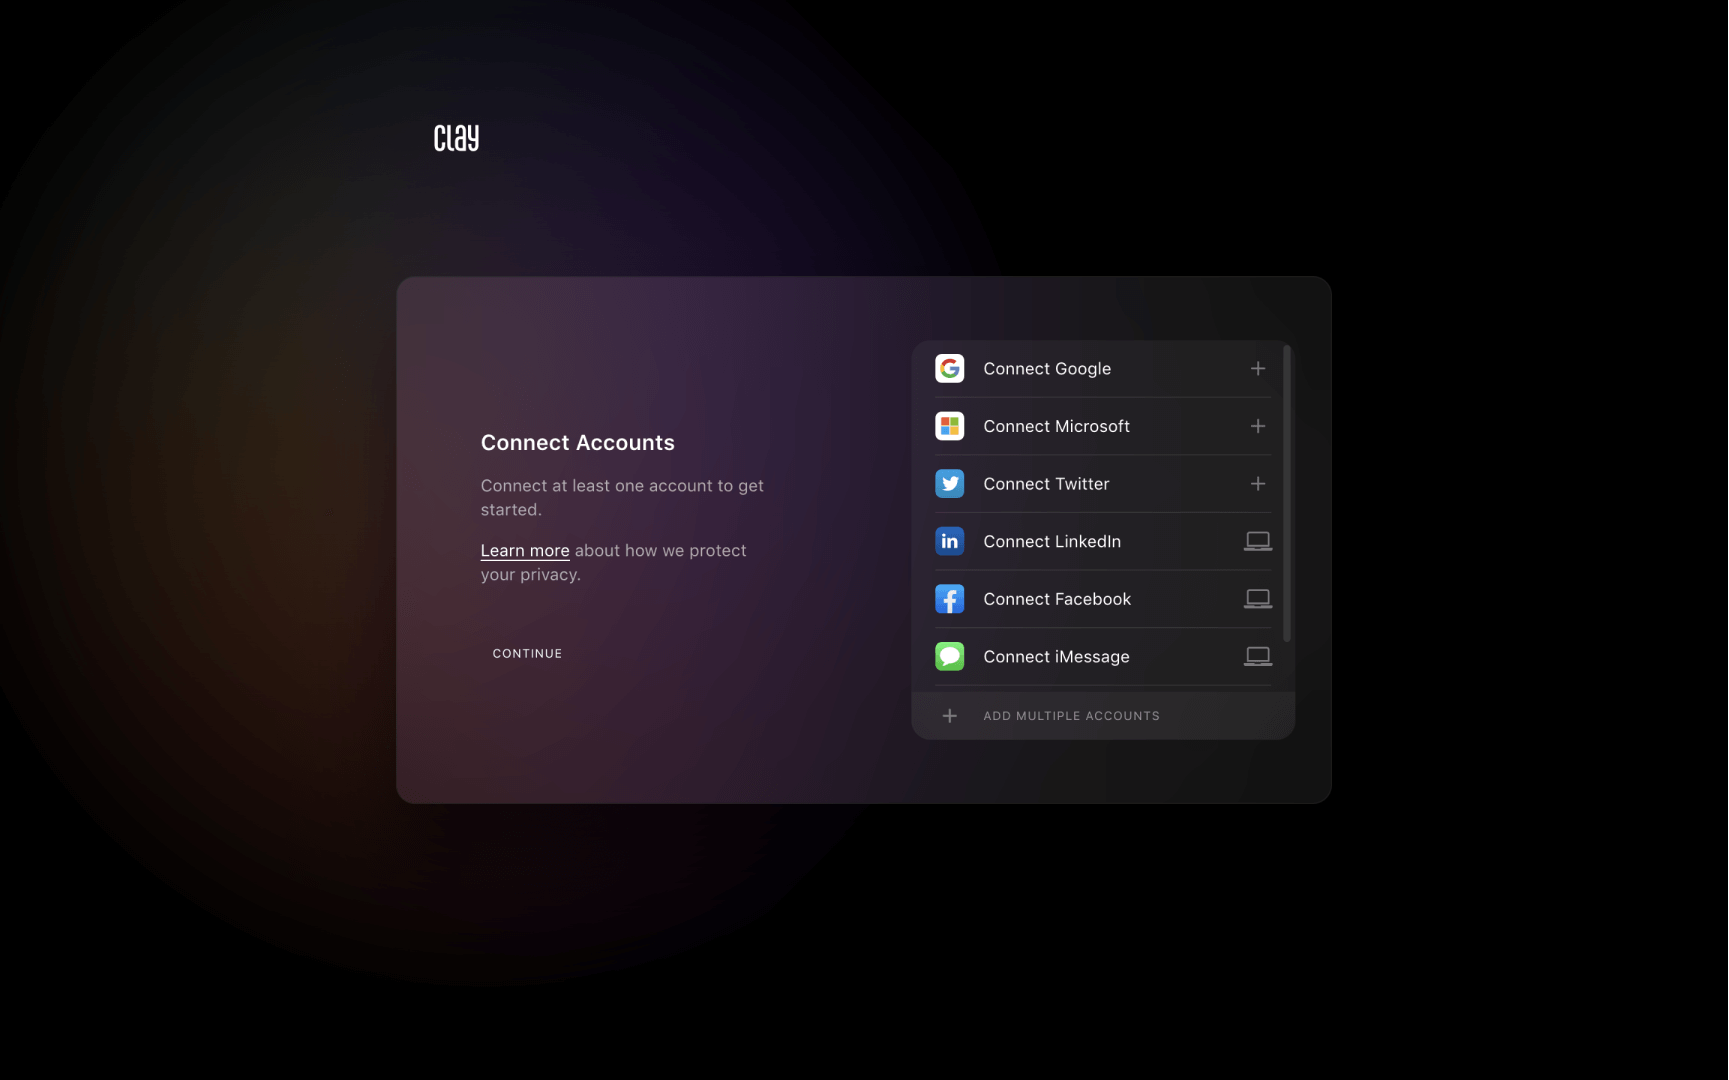Image resolution: width=1729 pixels, height=1080 pixels.
Task: Click the Connect Accounts heading
Action: (x=578, y=443)
